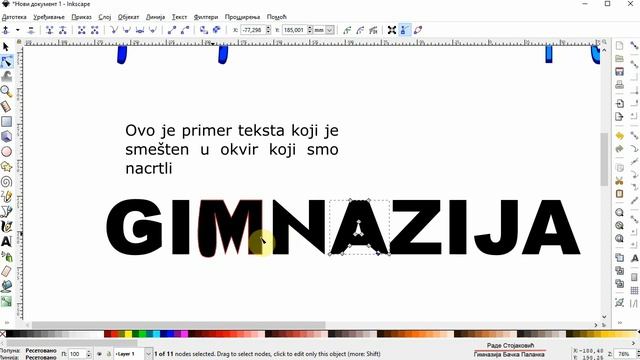The image size is (640, 360).
Task: Make selected segments curves
Action: [185, 30]
